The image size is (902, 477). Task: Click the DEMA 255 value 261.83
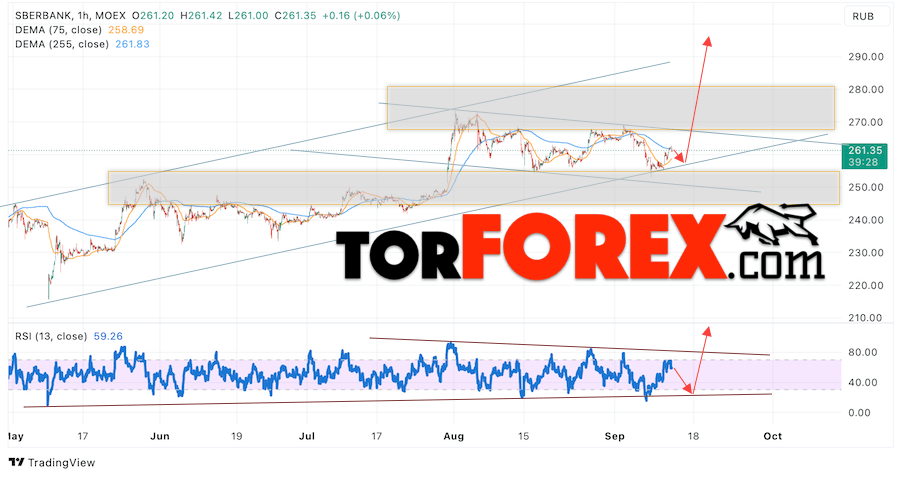132,44
